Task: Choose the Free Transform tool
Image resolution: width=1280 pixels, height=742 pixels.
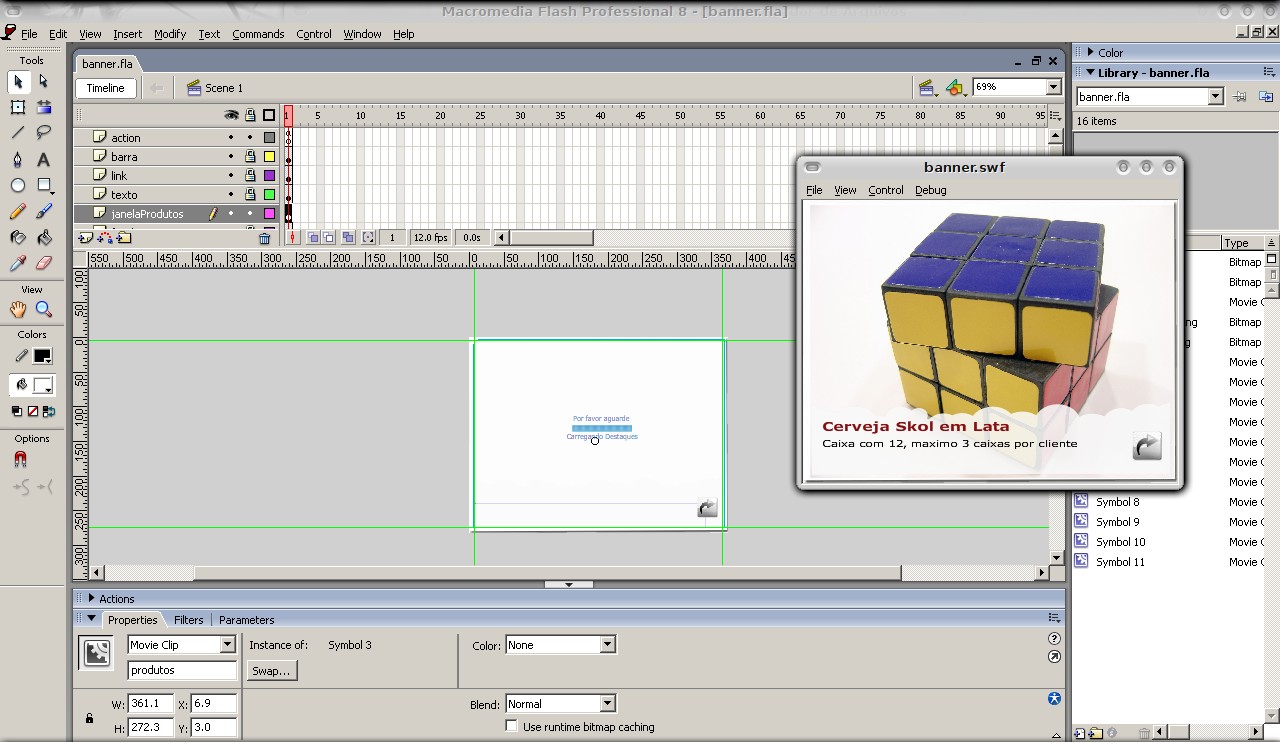Action: (18, 107)
